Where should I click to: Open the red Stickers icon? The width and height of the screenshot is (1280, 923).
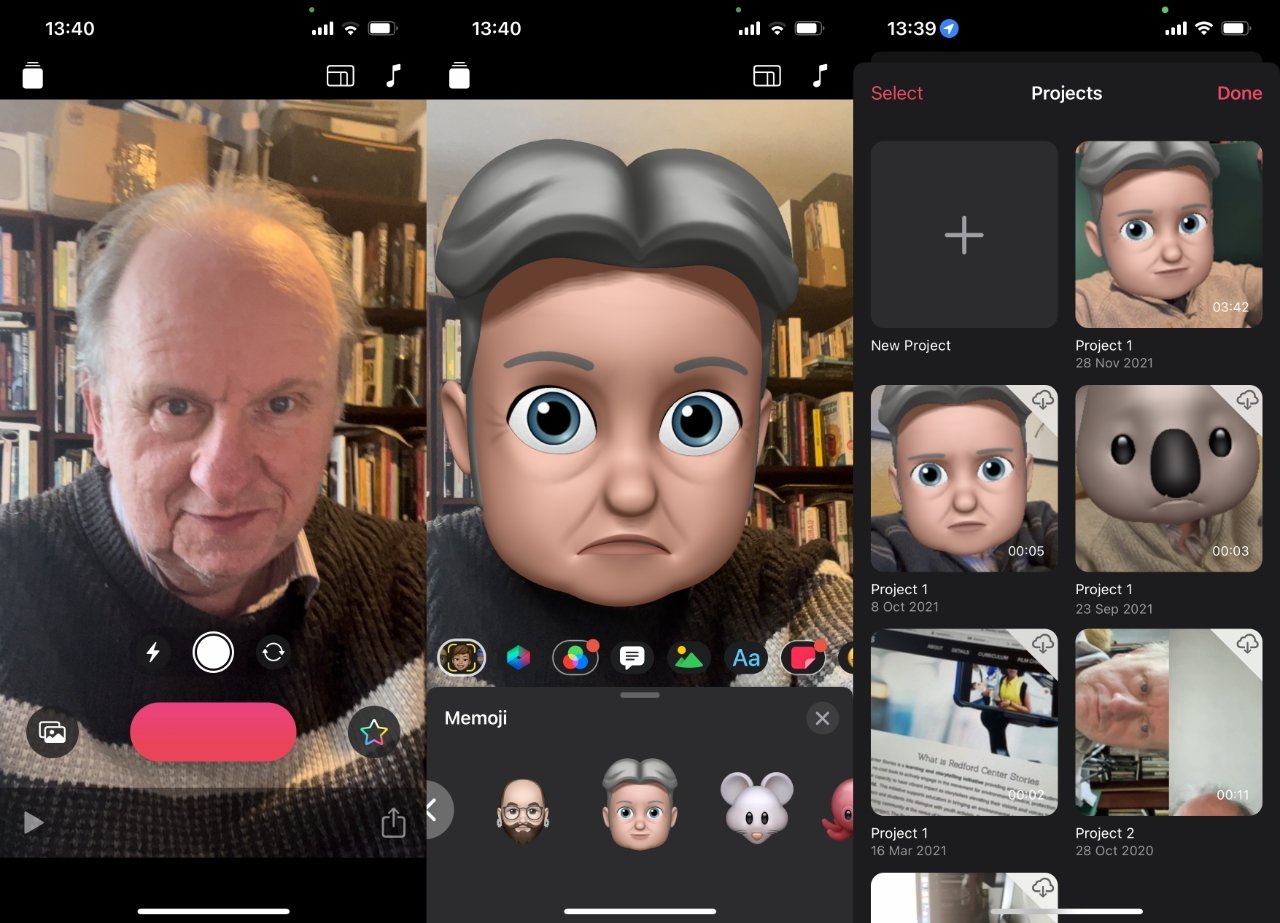[x=803, y=657]
